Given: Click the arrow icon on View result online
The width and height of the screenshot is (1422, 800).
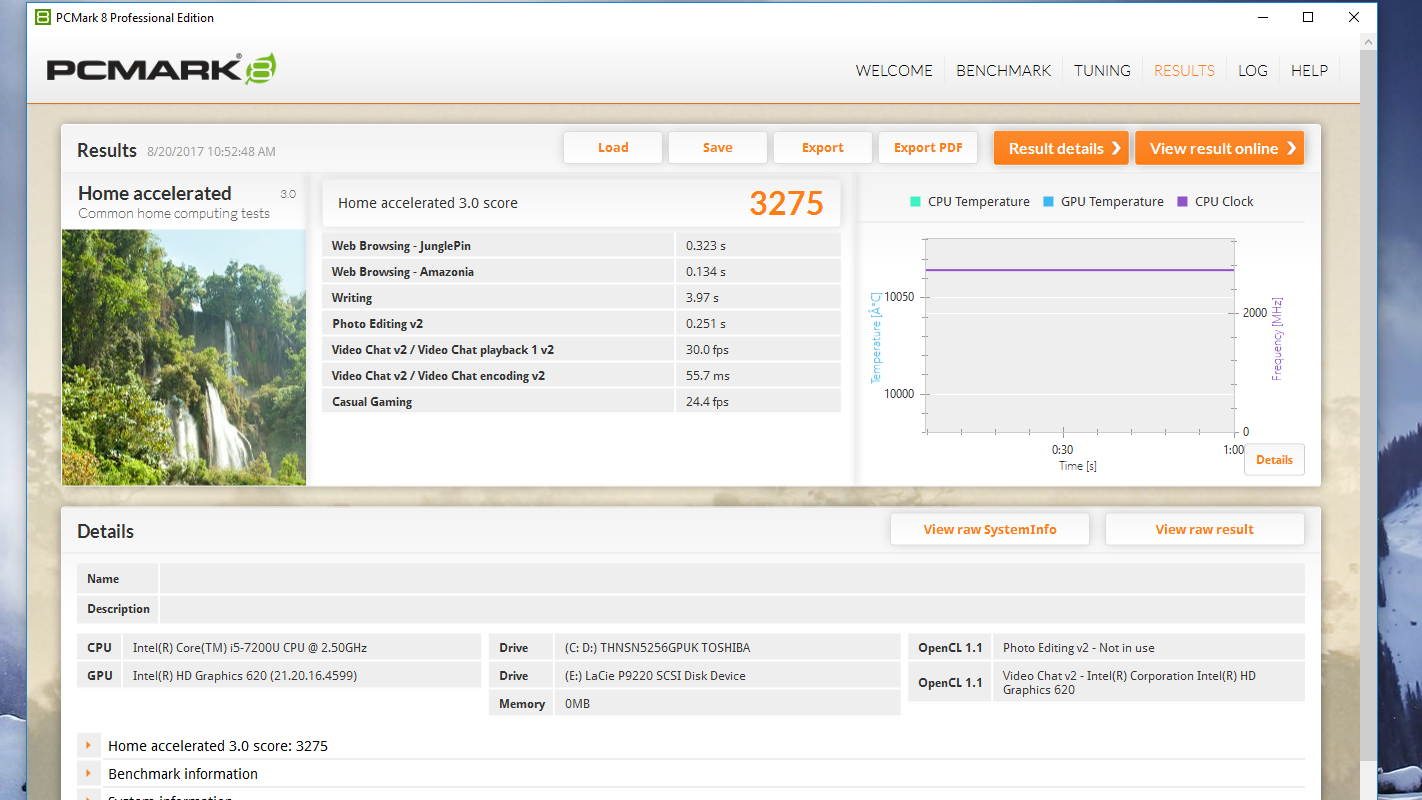Looking at the screenshot, I should point(1291,148).
